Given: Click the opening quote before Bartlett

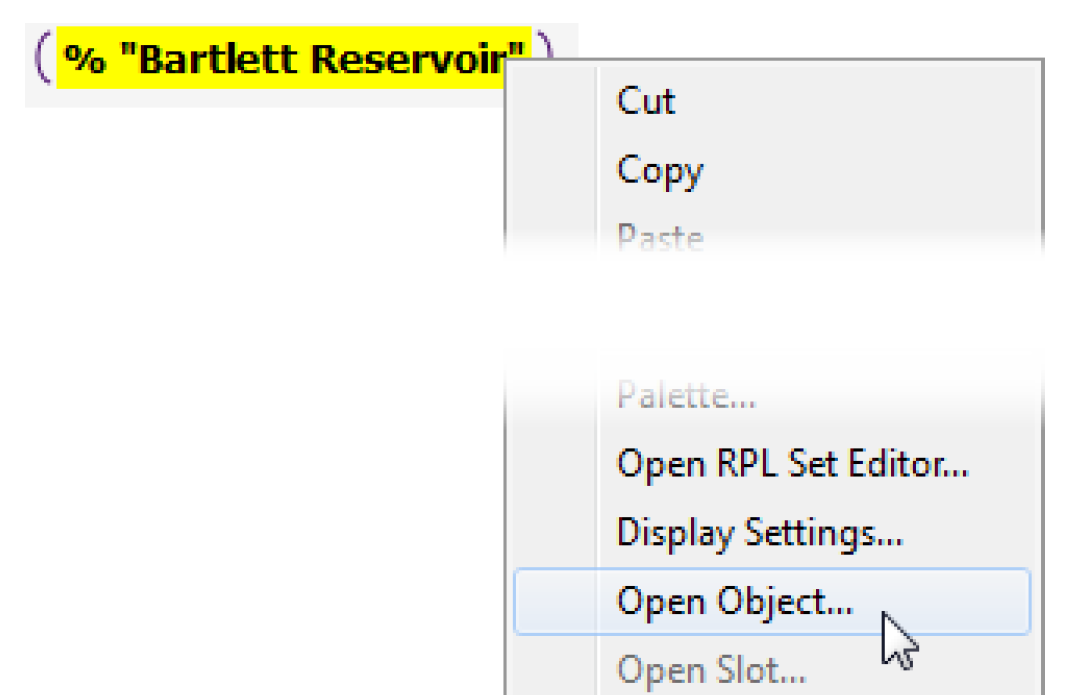Looking at the screenshot, I should [127, 57].
